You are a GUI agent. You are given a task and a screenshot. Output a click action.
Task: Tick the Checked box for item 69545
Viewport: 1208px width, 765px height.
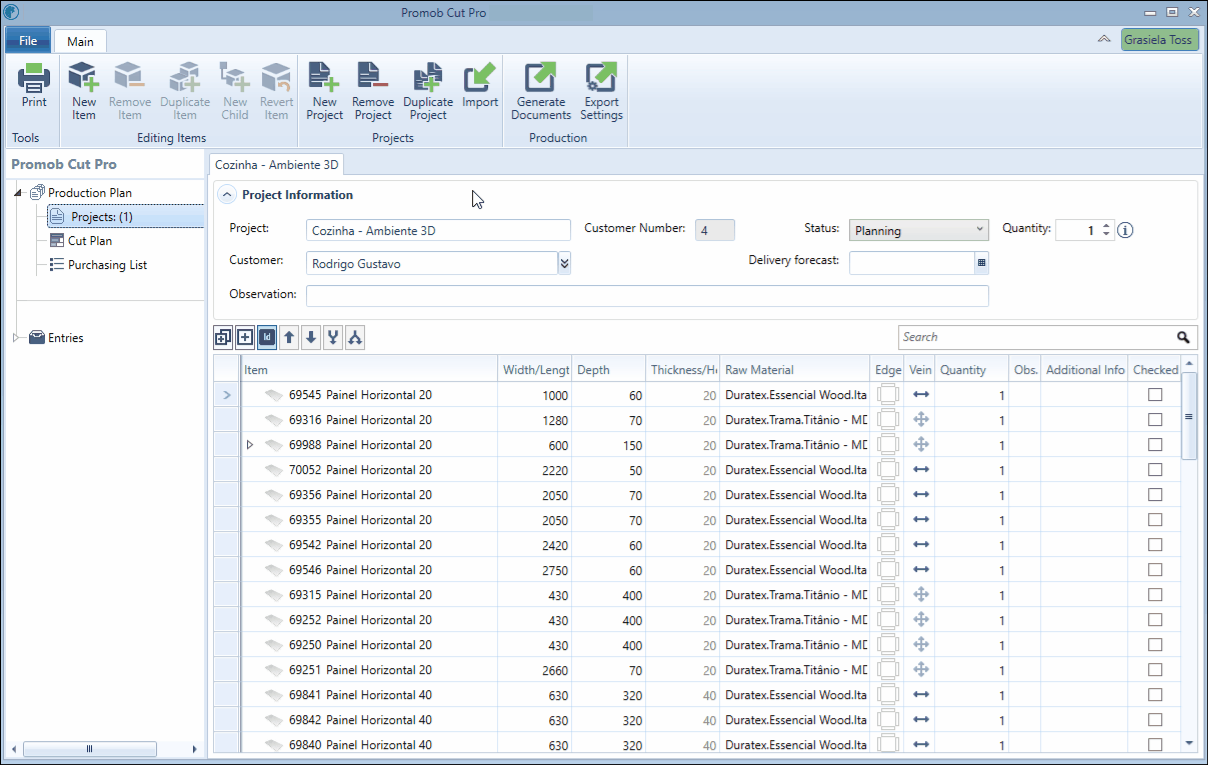(1155, 395)
